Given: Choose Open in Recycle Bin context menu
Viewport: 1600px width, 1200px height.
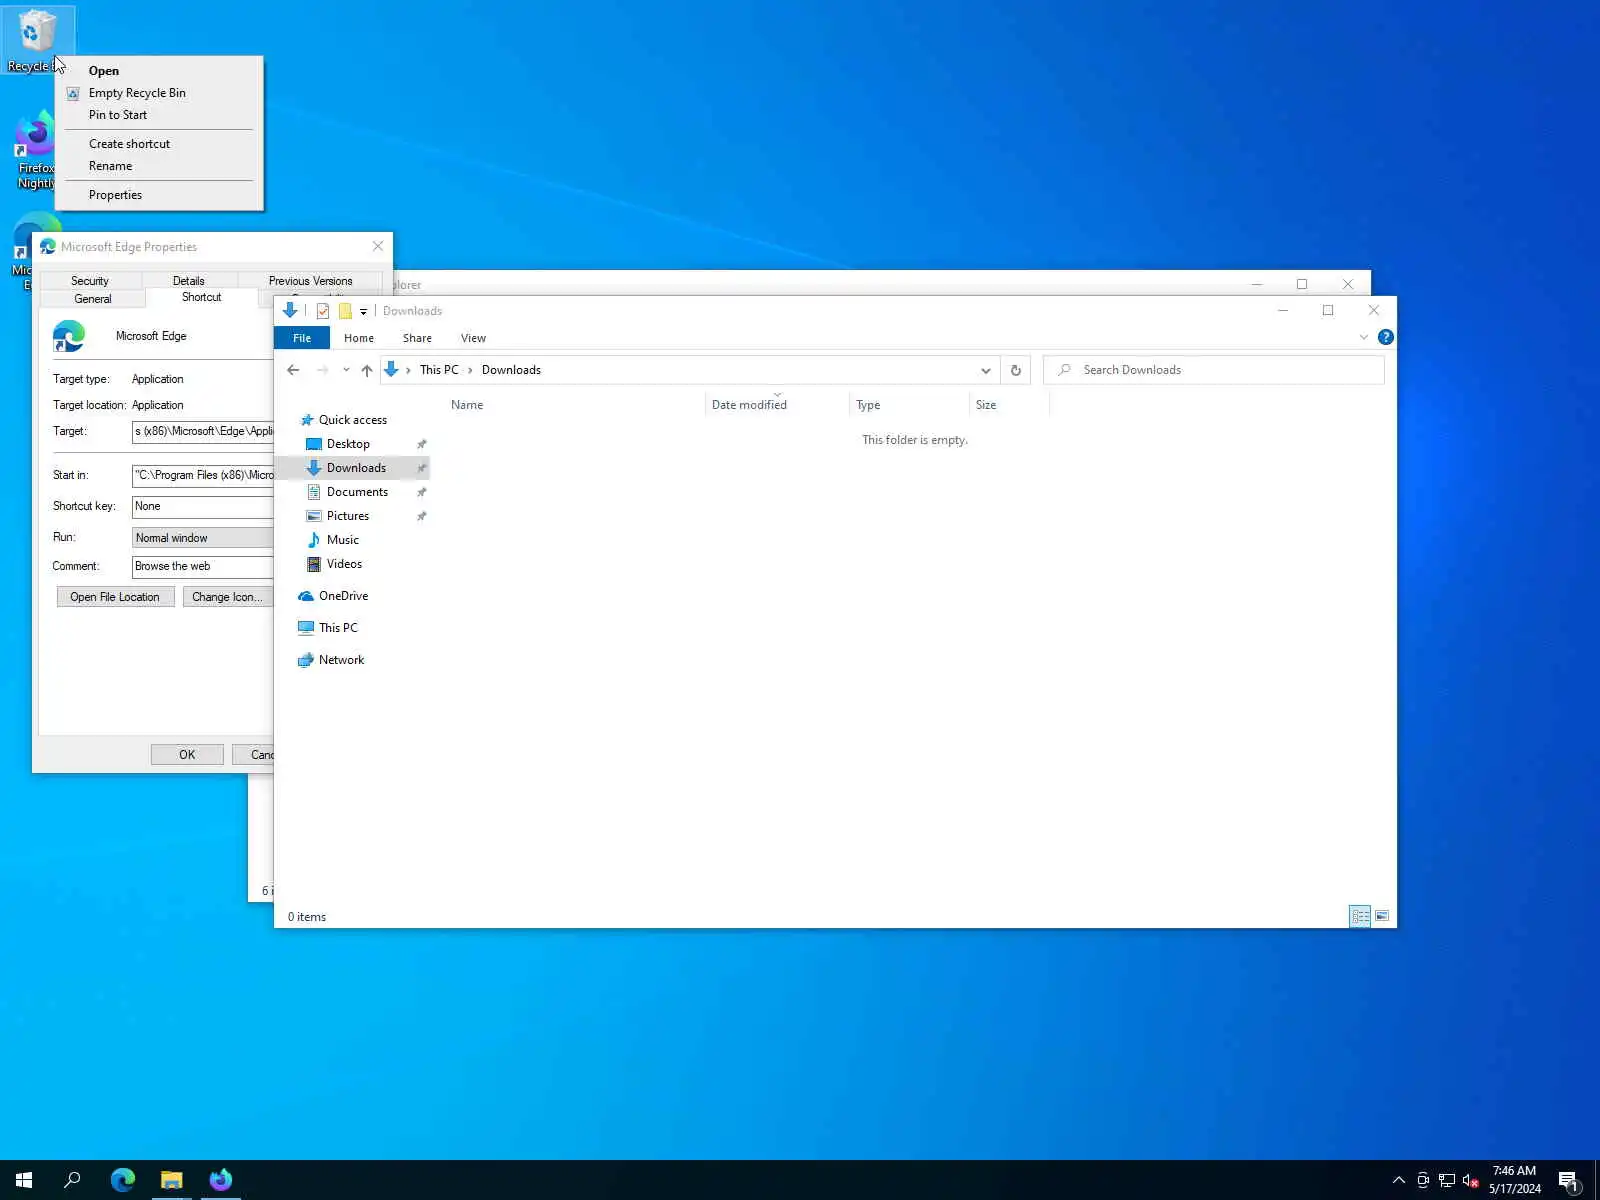Looking at the screenshot, I should 159,71.
